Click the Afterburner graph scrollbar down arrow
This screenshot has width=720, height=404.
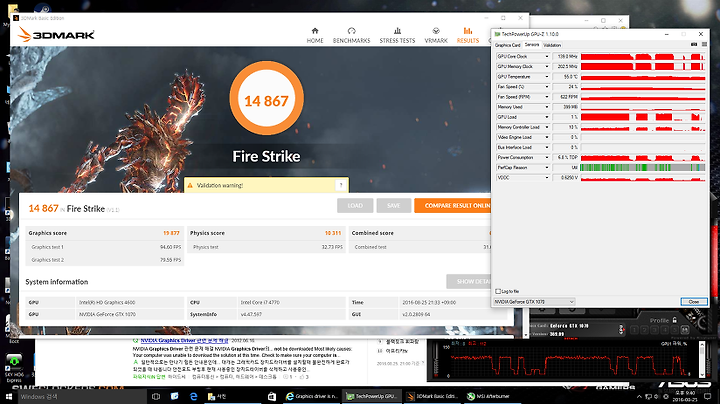point(702,375)
